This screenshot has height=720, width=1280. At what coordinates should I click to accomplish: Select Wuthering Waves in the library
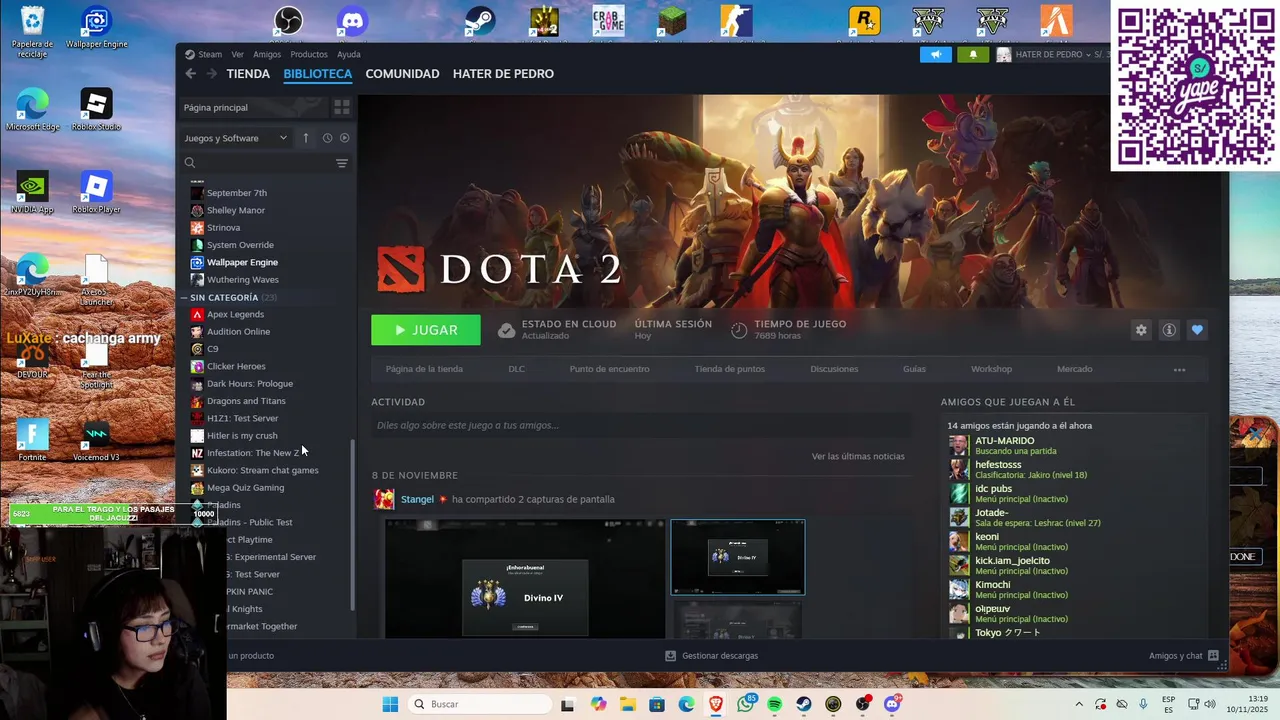(x=242, y=279)
